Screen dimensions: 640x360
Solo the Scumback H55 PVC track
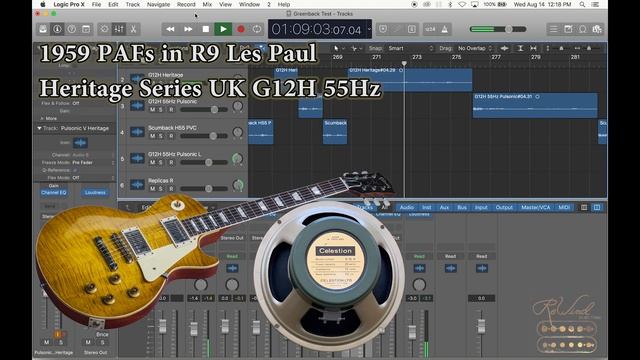(x=161, y=136)
